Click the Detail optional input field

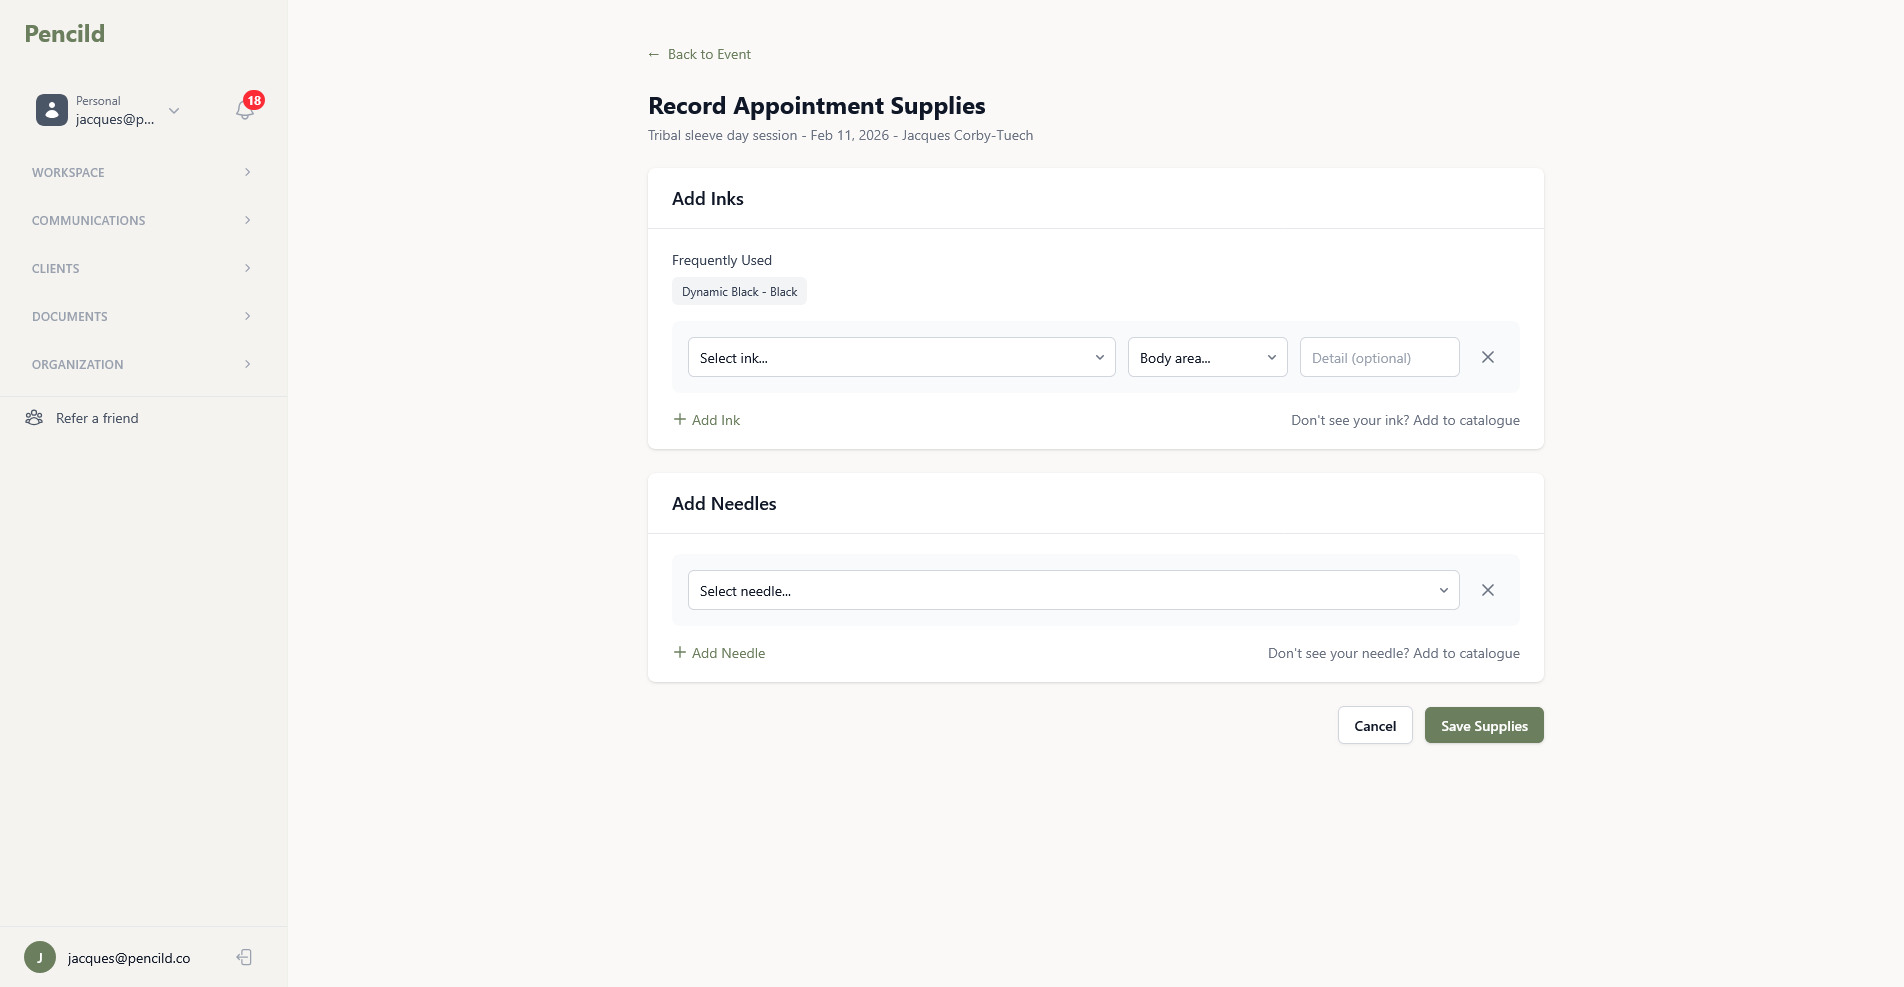tap(1379, 357)
